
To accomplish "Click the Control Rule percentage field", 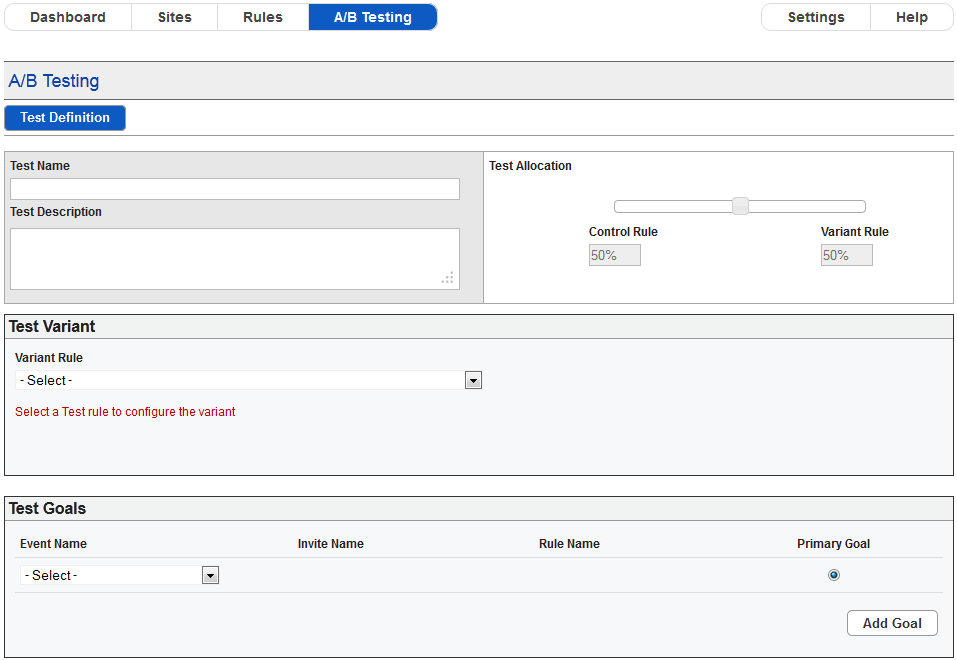I will (615, 255).
